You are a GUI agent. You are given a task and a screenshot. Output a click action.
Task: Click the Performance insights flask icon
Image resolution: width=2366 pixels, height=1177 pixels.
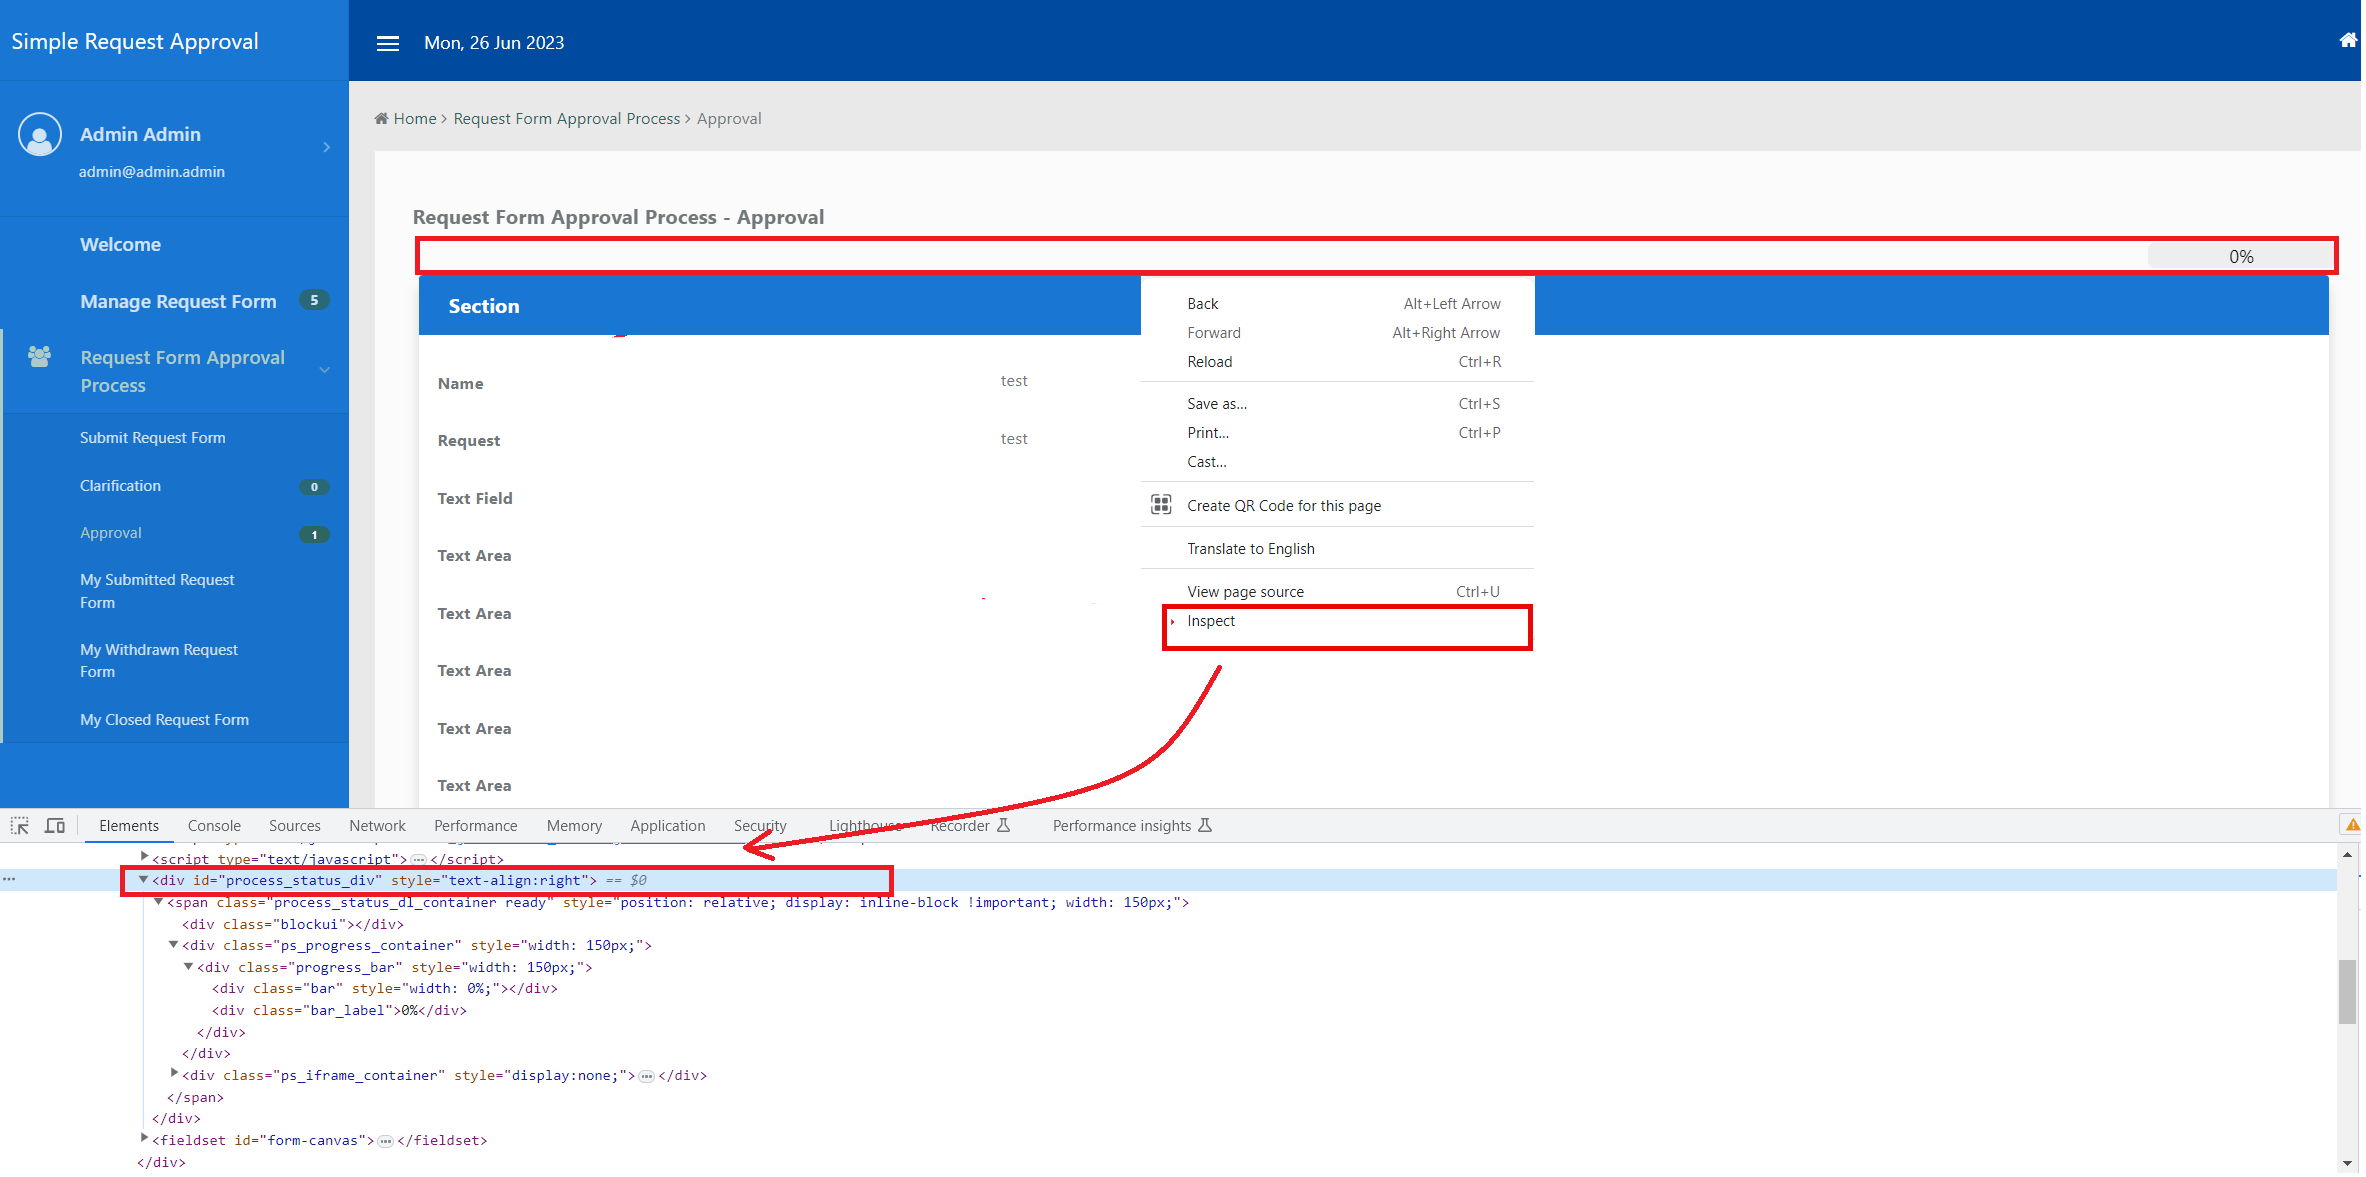tap(1205, 825)
